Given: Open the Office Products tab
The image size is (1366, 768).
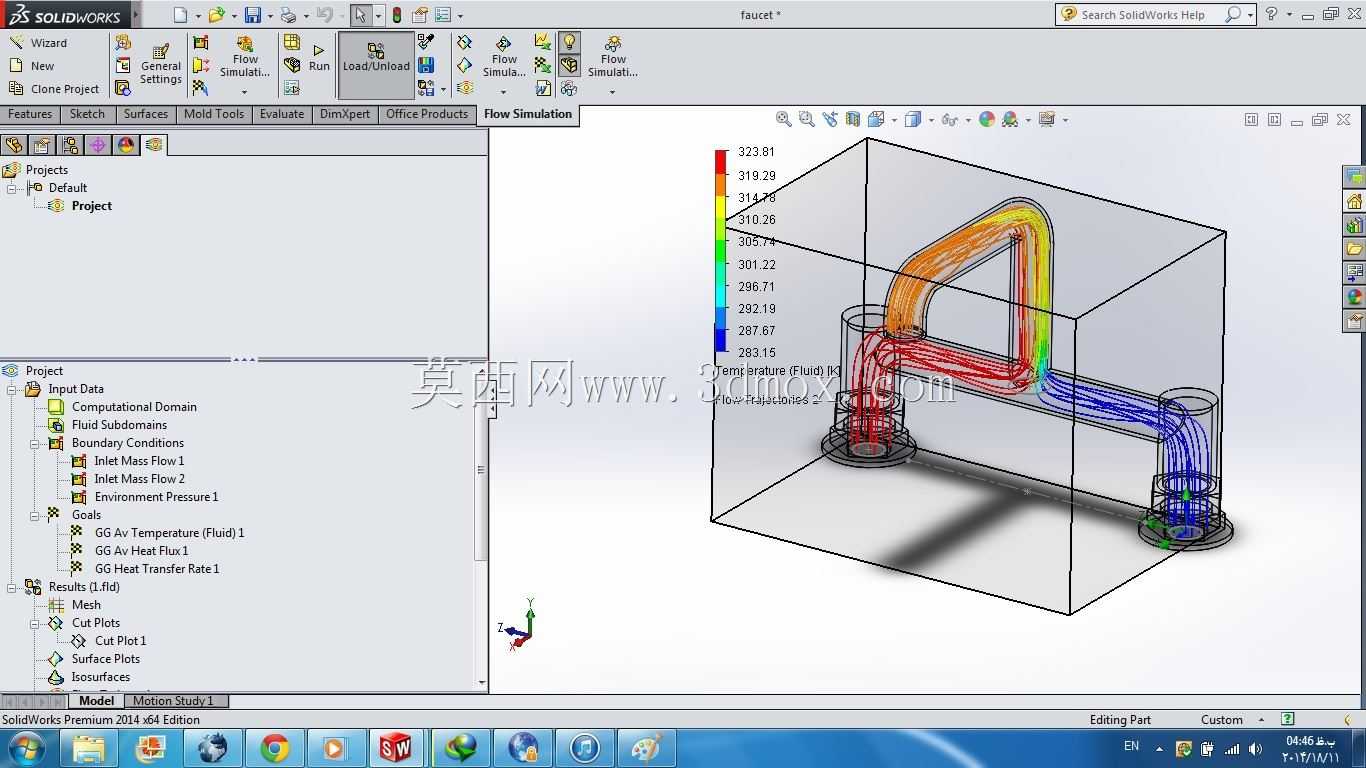Looking at the screenshot, I should pyautogui.click(x=427, y=114).
